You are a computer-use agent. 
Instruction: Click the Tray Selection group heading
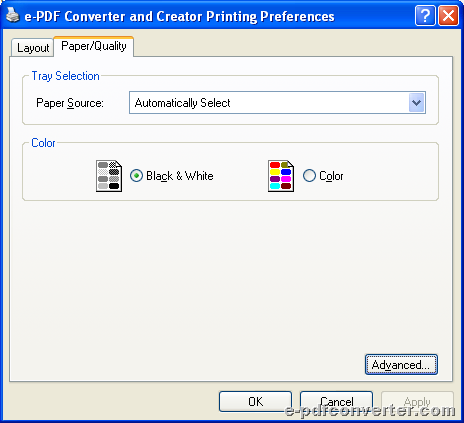[x=65, y=76]
